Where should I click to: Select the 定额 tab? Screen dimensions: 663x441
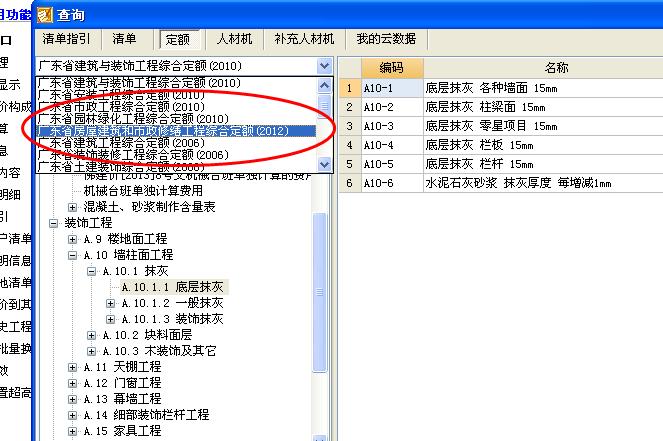coord(178,40)
